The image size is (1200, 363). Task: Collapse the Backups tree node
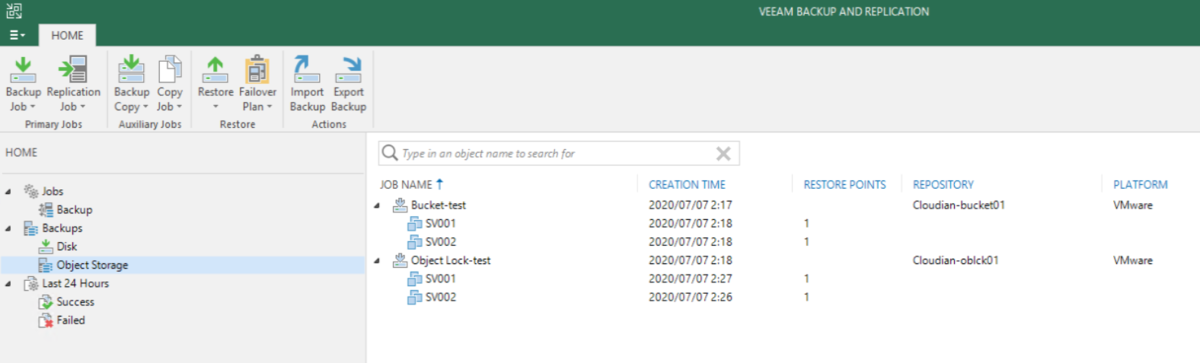(9, 228)
